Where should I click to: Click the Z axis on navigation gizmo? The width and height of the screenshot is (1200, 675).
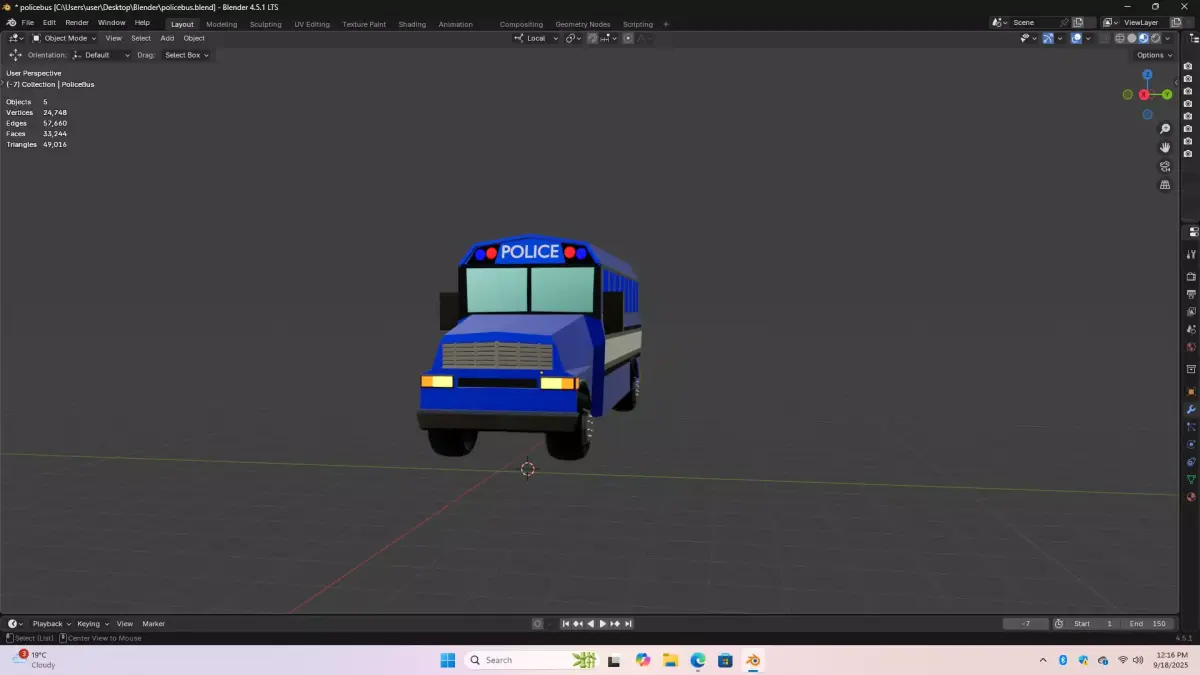click(x=1148, y=75)
